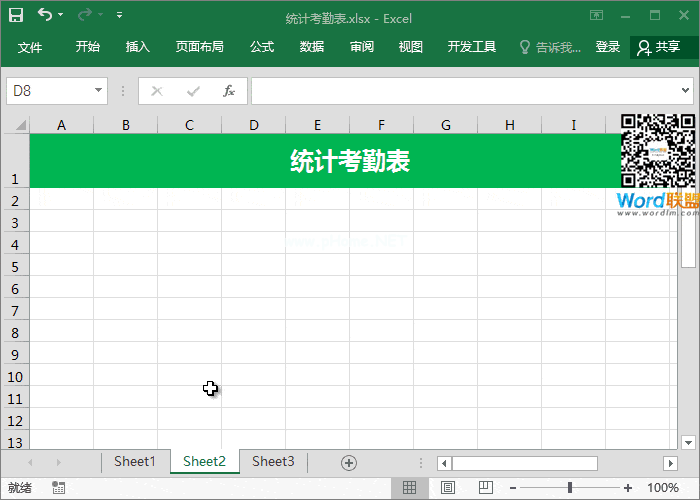This screenshot has width=700, height=500.
Task: Switch to Page Layout view icon
Action: (x=448, y=488)
